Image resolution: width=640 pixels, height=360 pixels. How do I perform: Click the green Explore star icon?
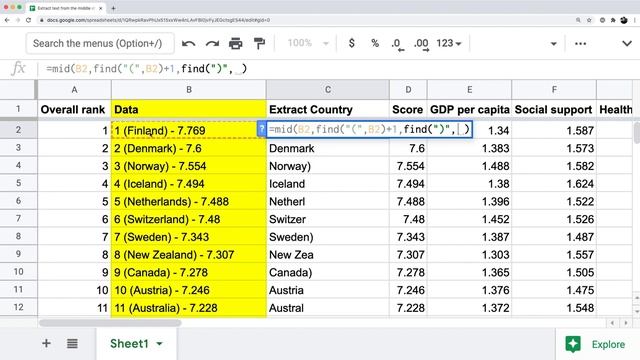(573, 344)
